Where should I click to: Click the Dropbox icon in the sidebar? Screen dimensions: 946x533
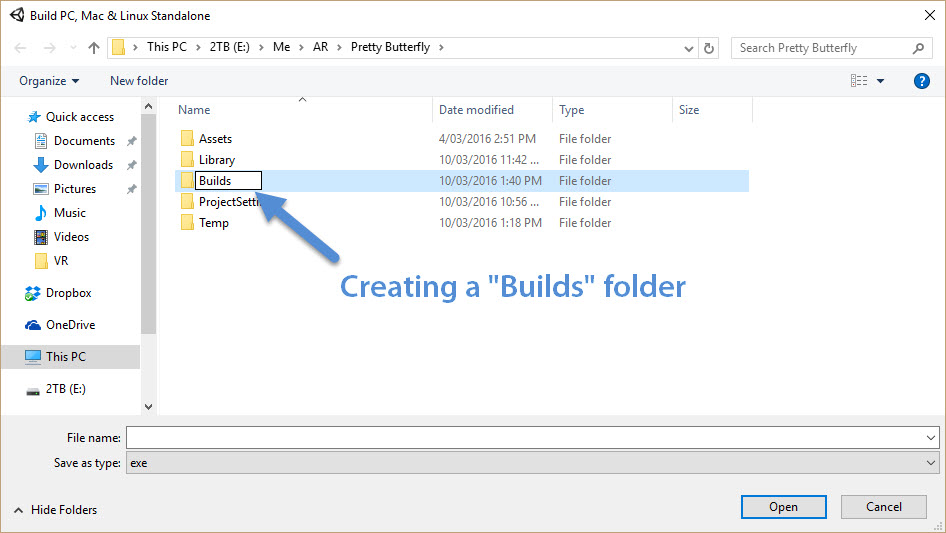(x=33, y=293)
